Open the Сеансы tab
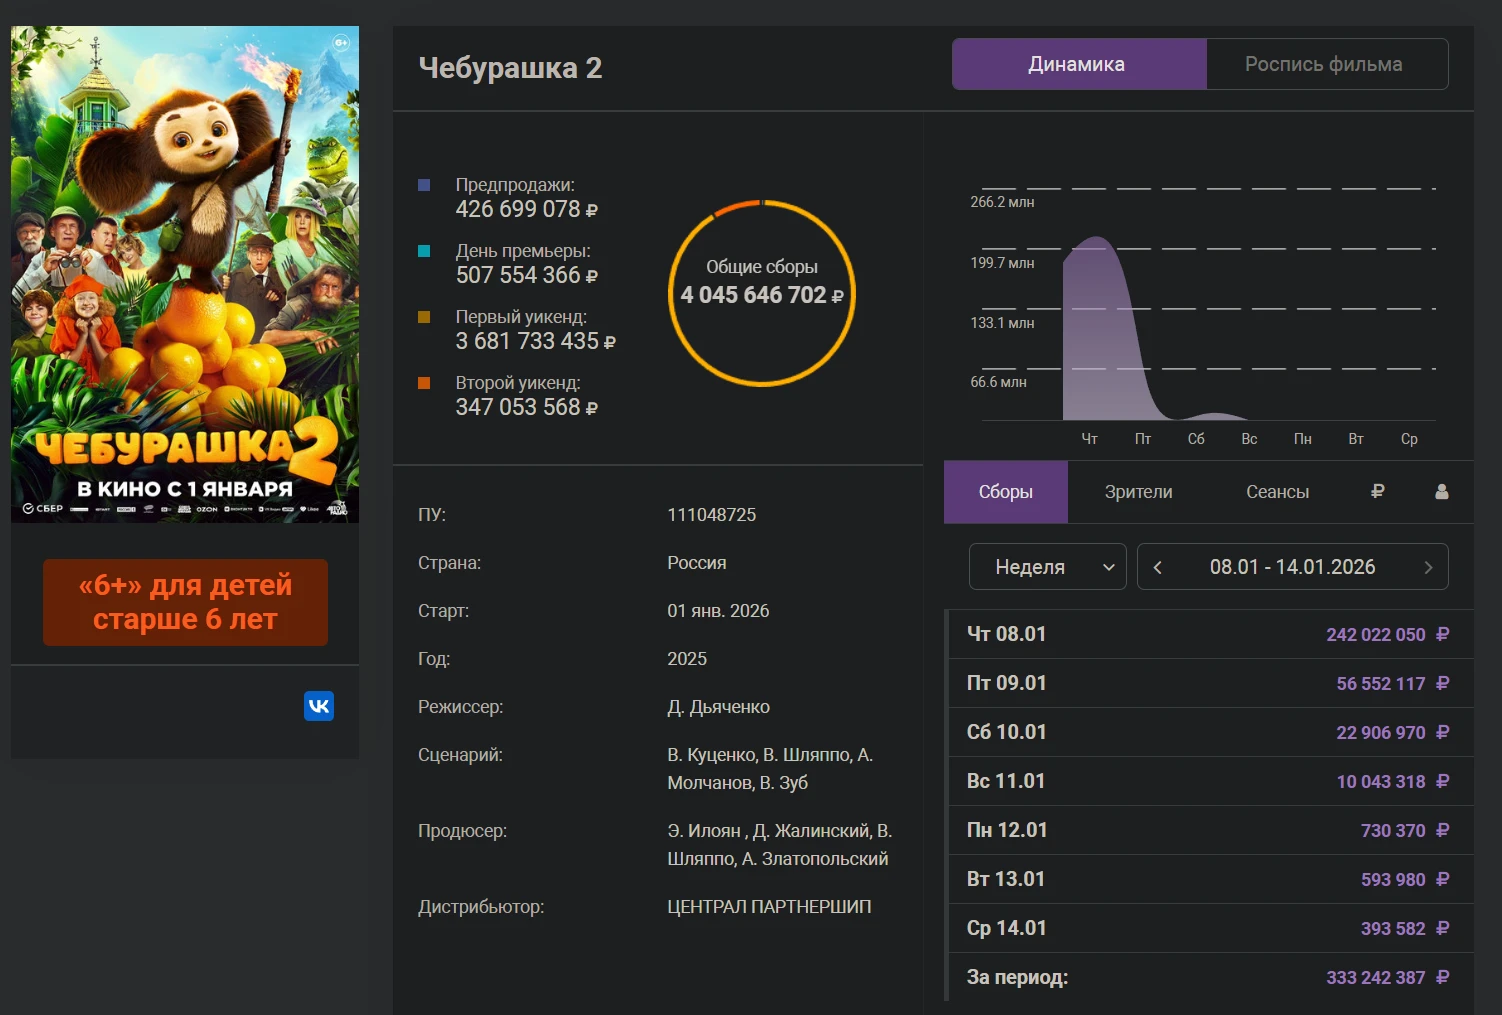Screen dimensions: 1502x1015 [x=1277, y=492]
